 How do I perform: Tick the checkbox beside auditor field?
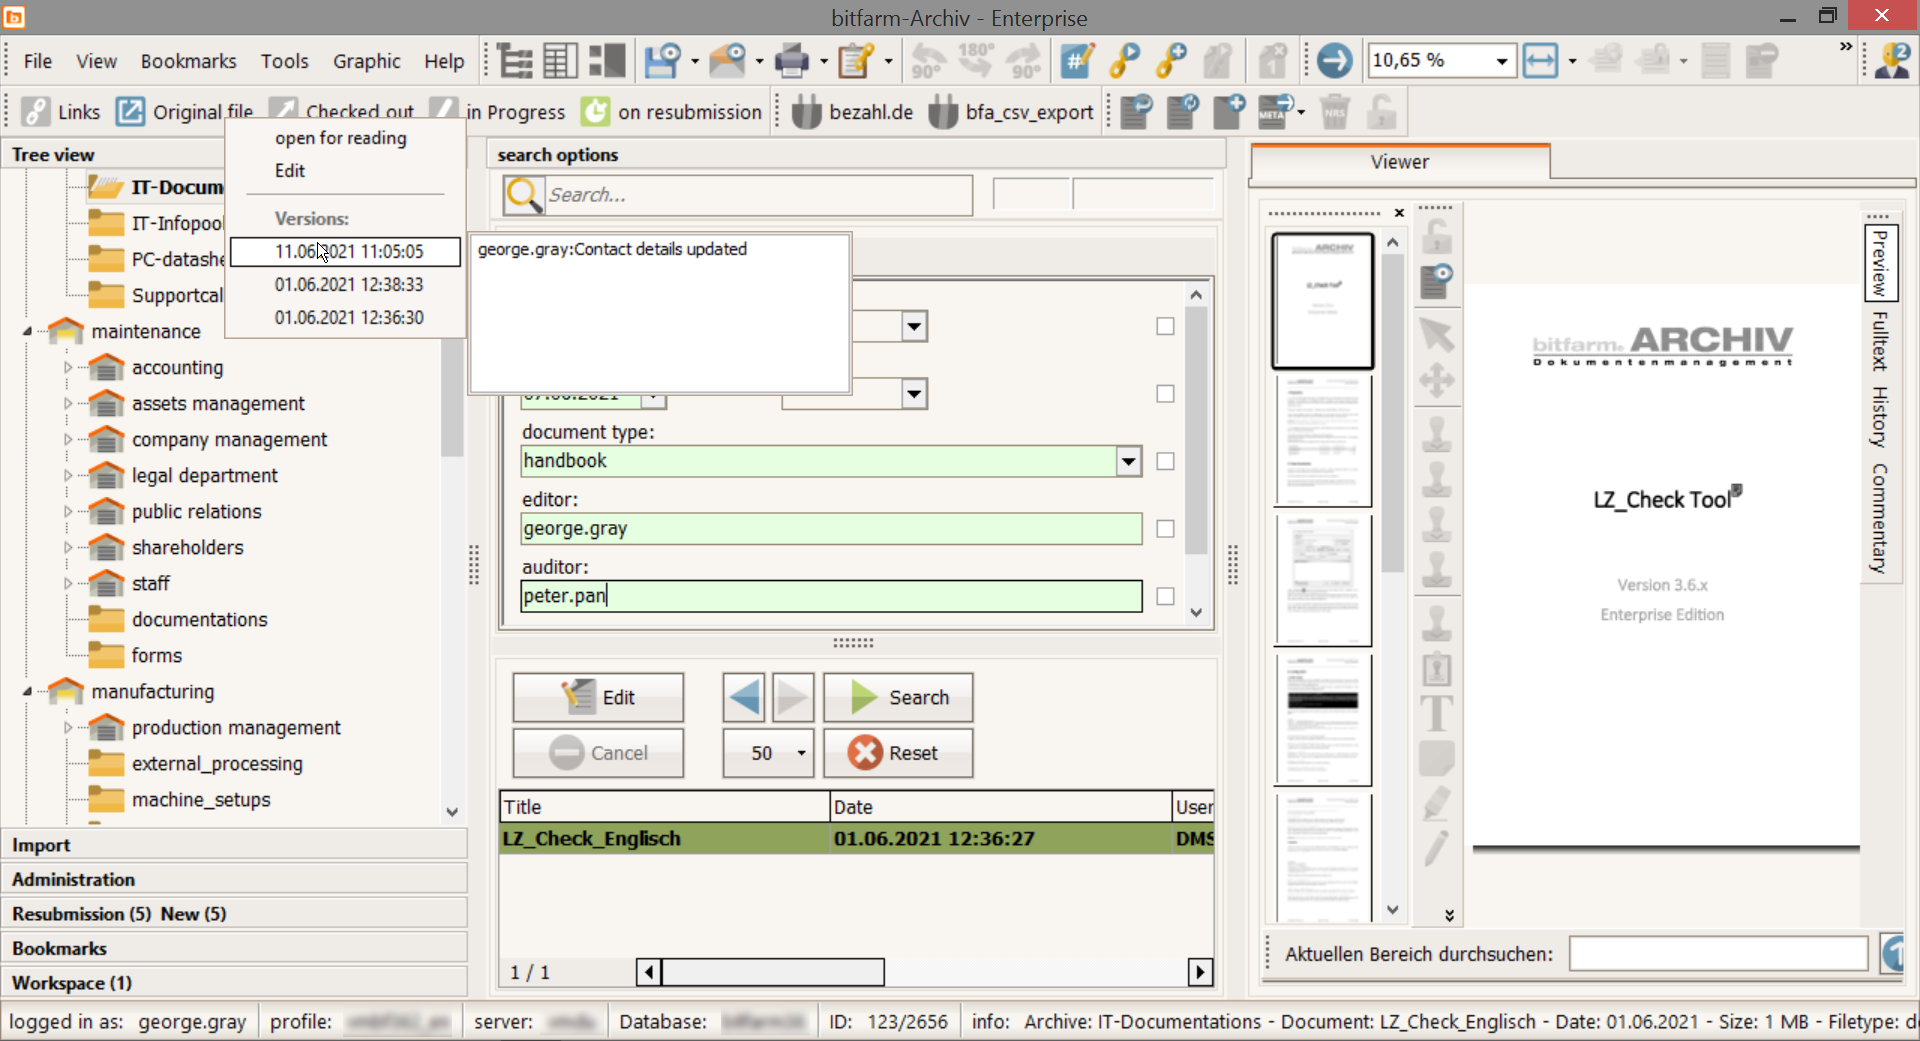(x=1165, y=596)
